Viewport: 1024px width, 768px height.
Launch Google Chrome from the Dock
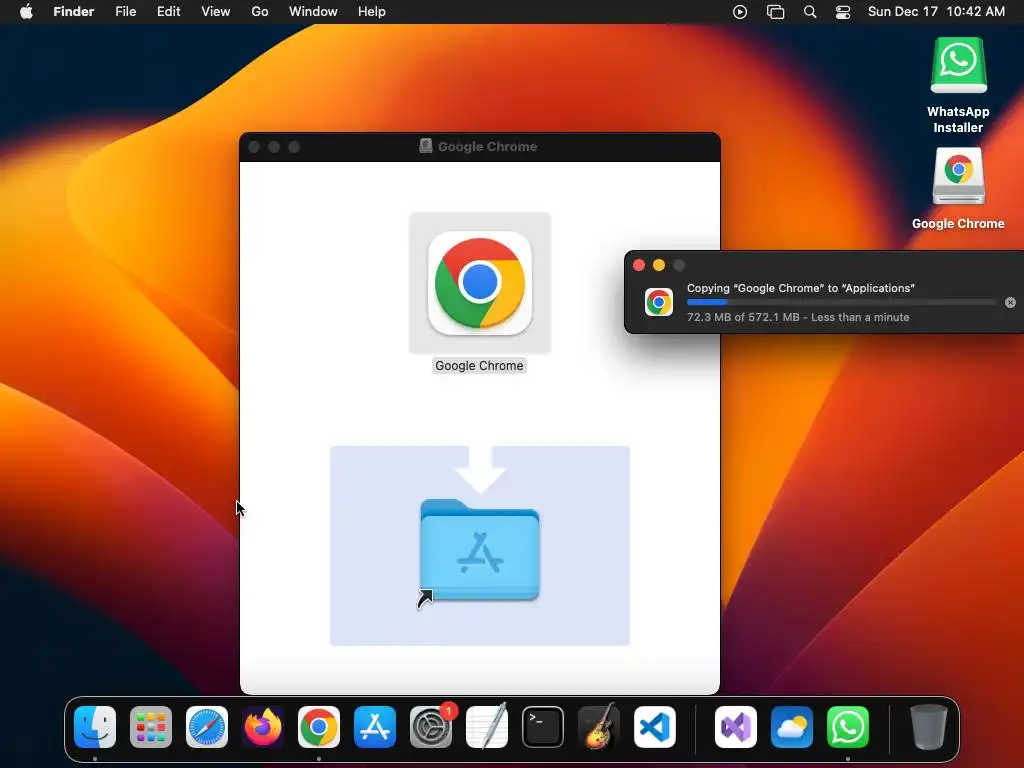[x=319, y=727]
